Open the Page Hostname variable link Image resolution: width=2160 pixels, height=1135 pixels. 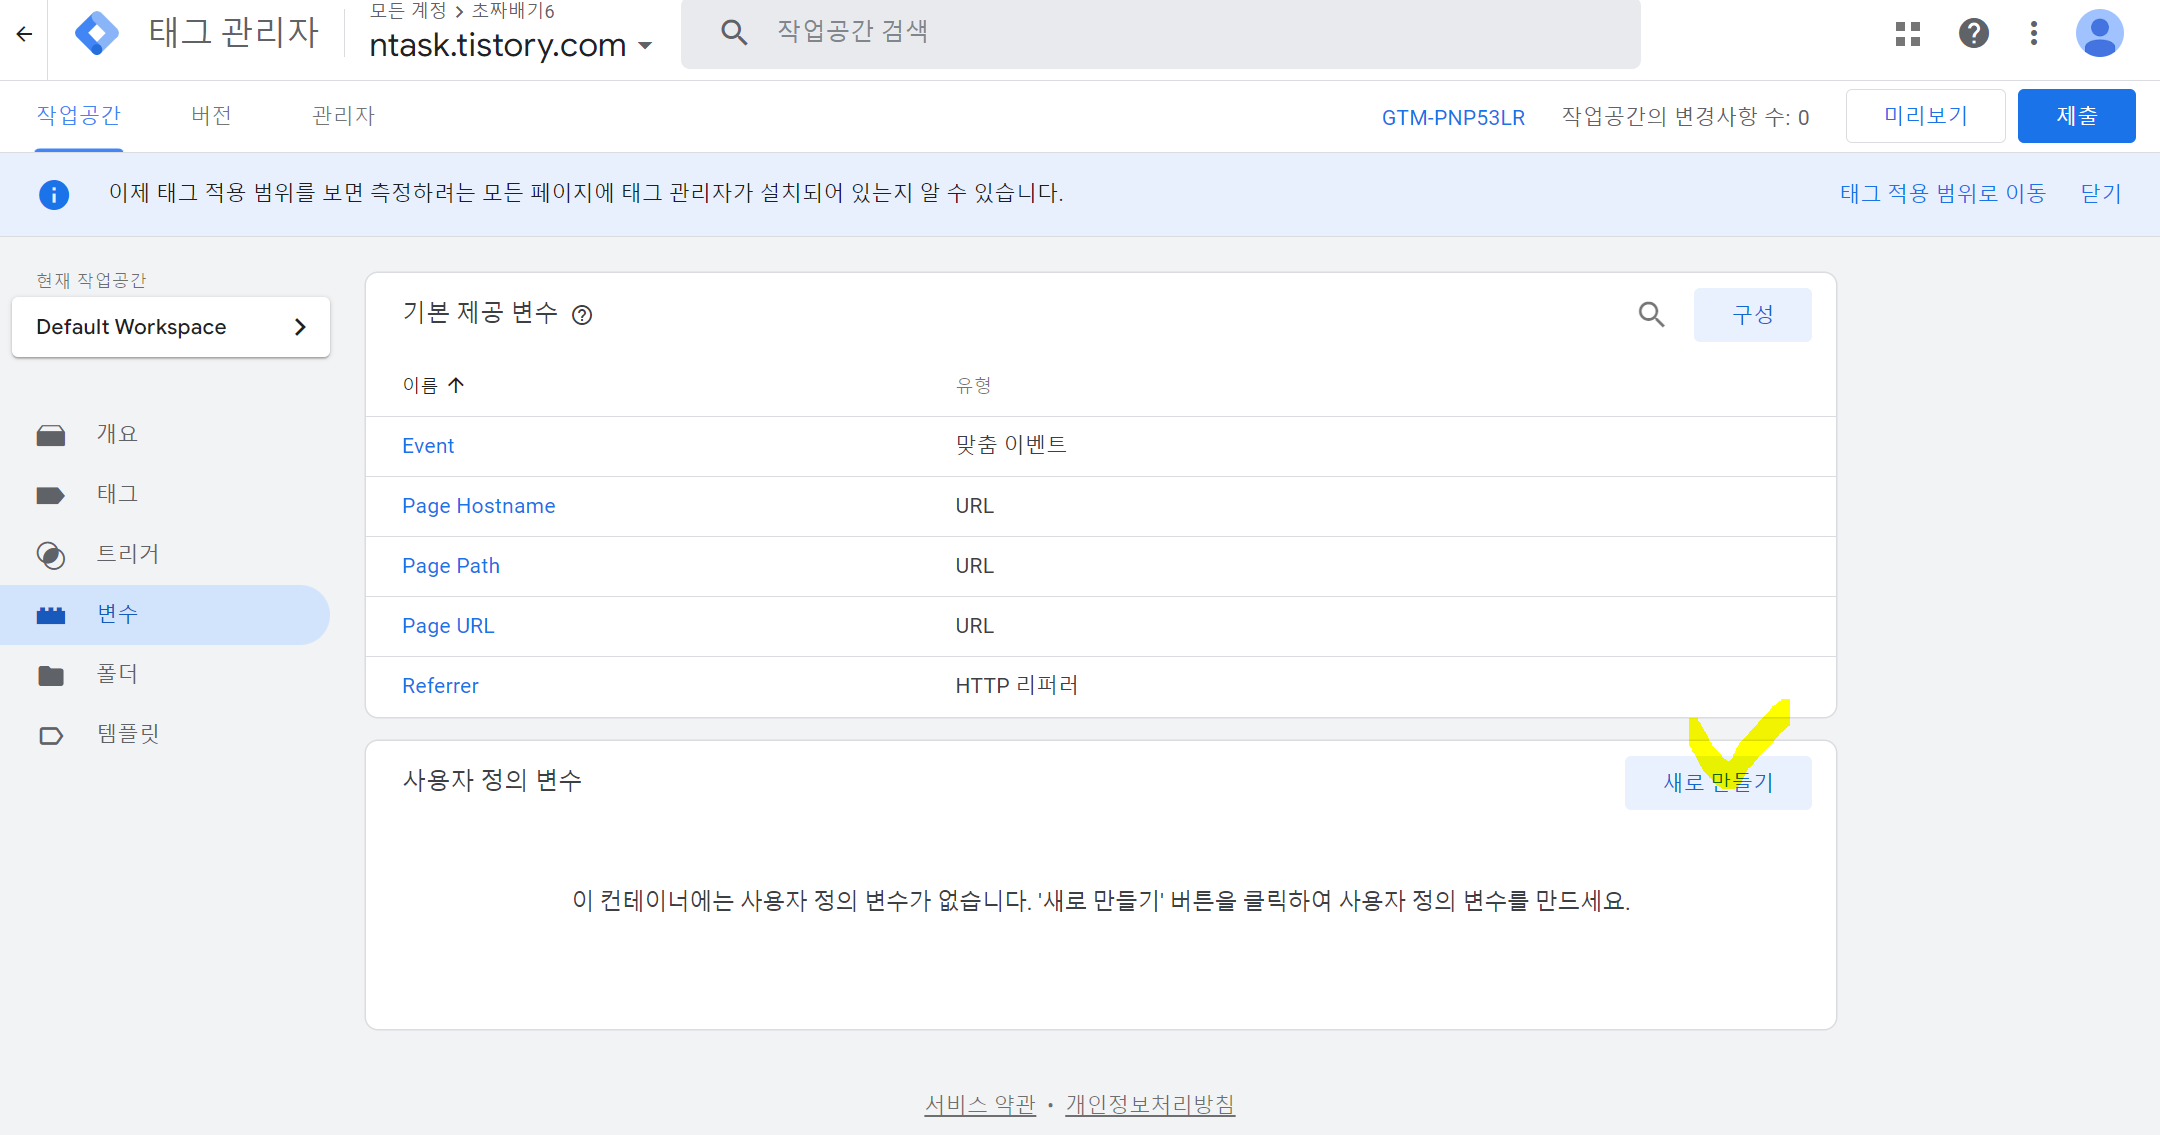click(x=478, y=506)
